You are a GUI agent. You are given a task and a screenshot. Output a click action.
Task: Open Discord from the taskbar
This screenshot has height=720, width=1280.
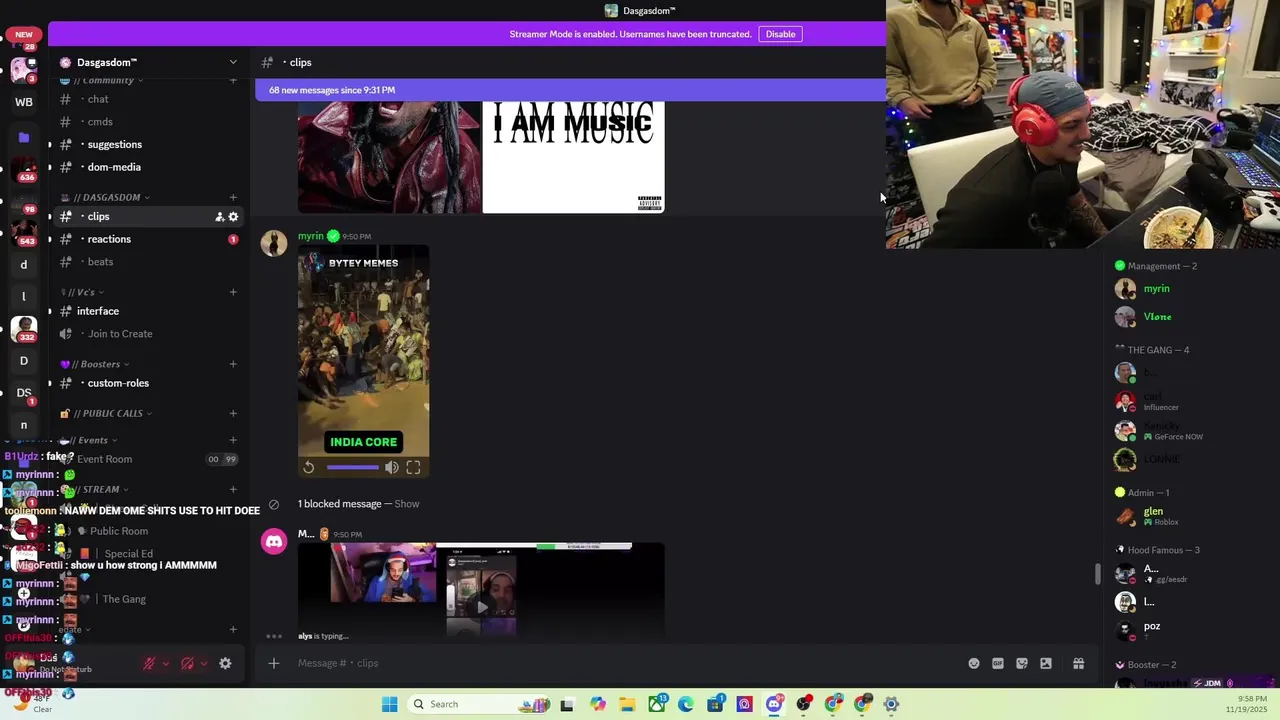pos(774,704)
